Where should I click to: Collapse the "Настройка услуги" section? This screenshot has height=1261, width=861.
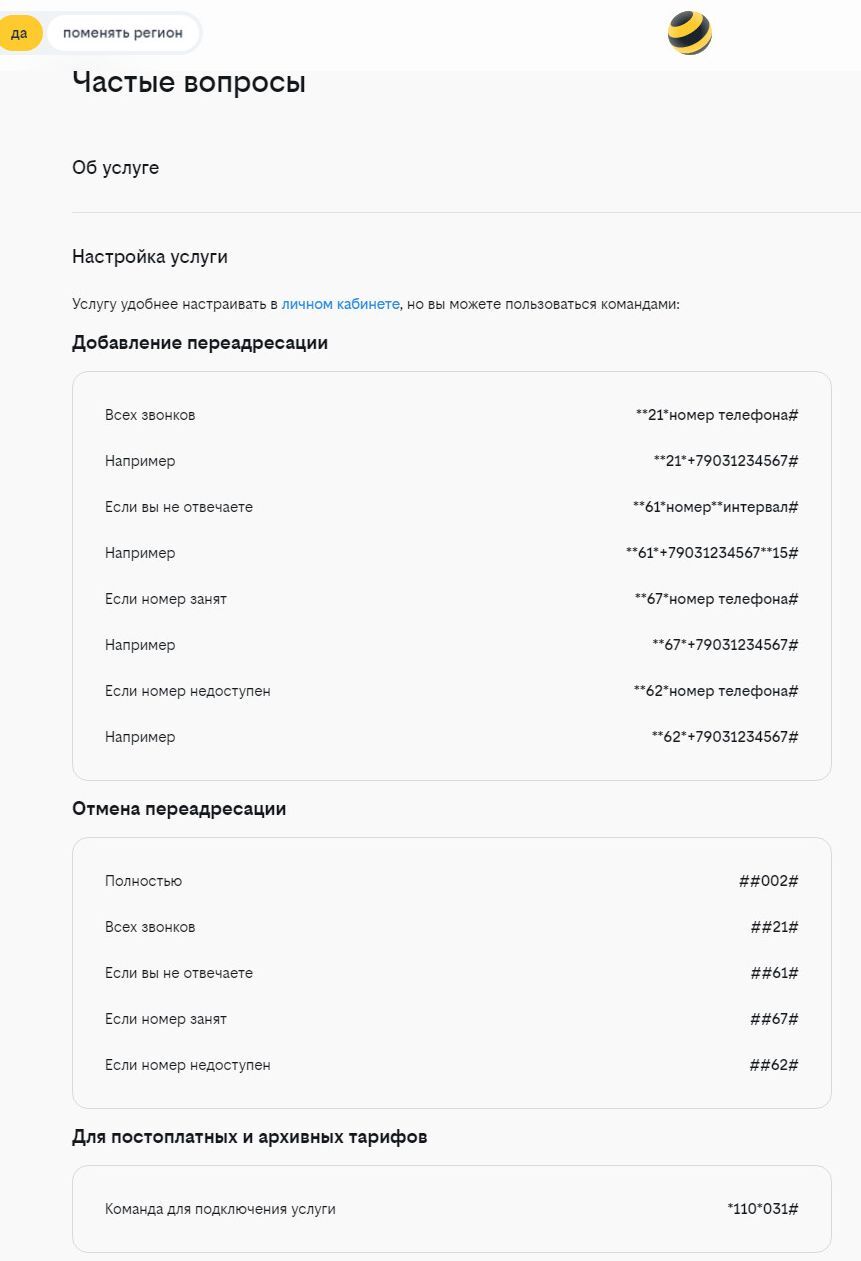click(150, 257)
